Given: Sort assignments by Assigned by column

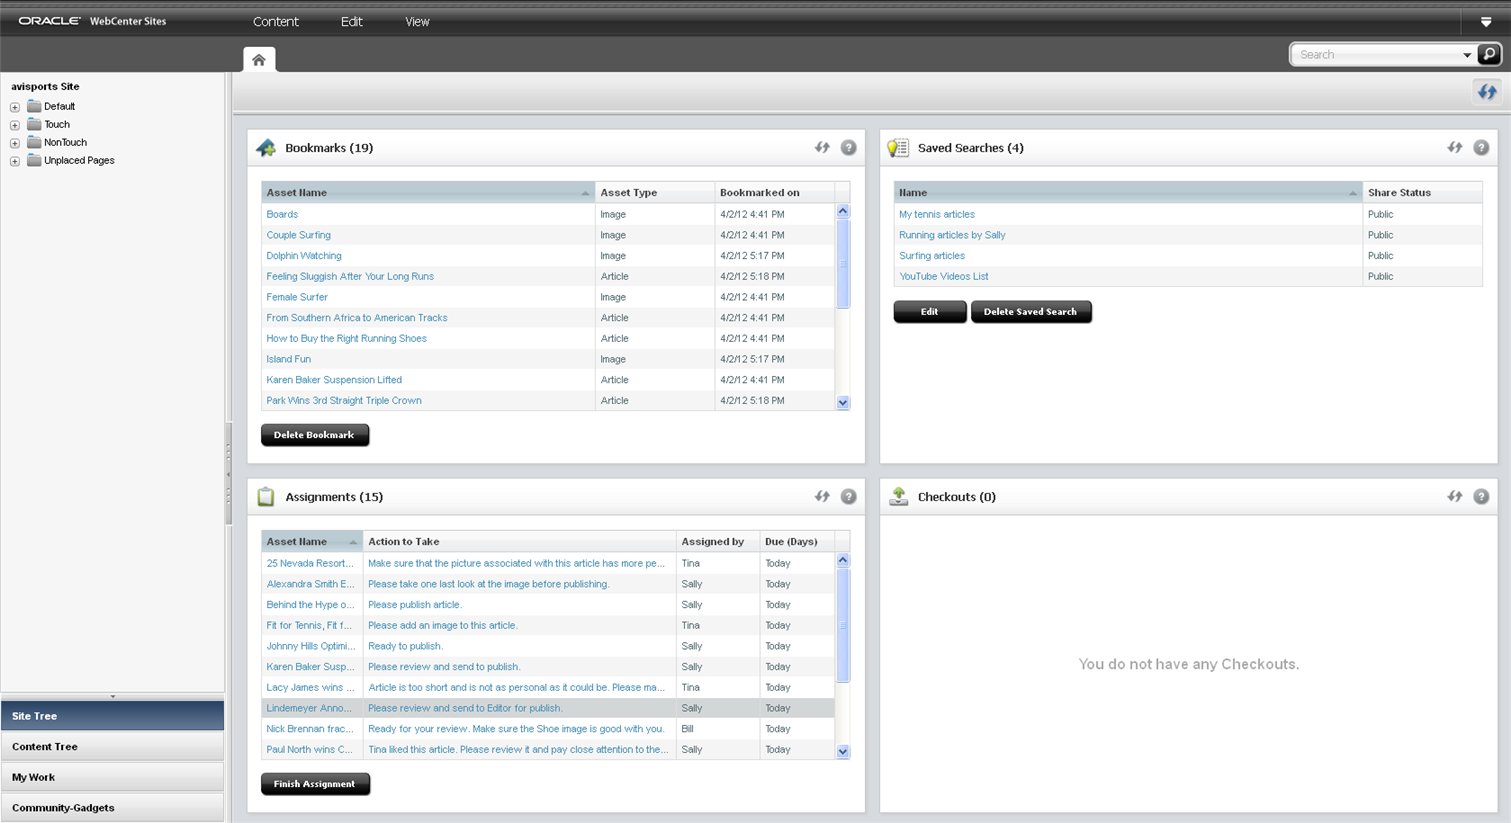Looking at the screenshot, I should tap(718, 541).
